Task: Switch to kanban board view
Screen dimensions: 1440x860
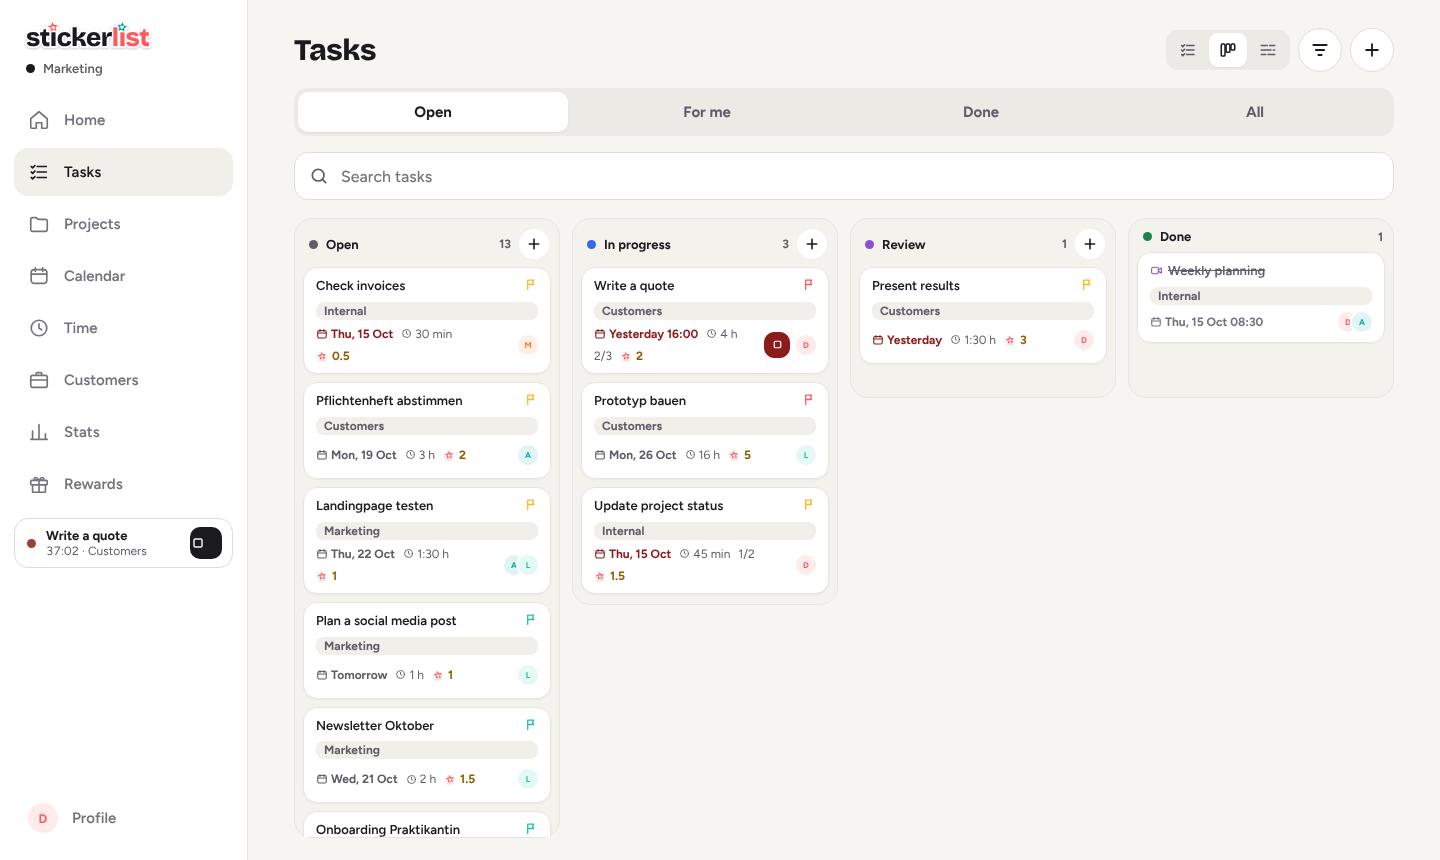Action: click(x=1228, y=50)
